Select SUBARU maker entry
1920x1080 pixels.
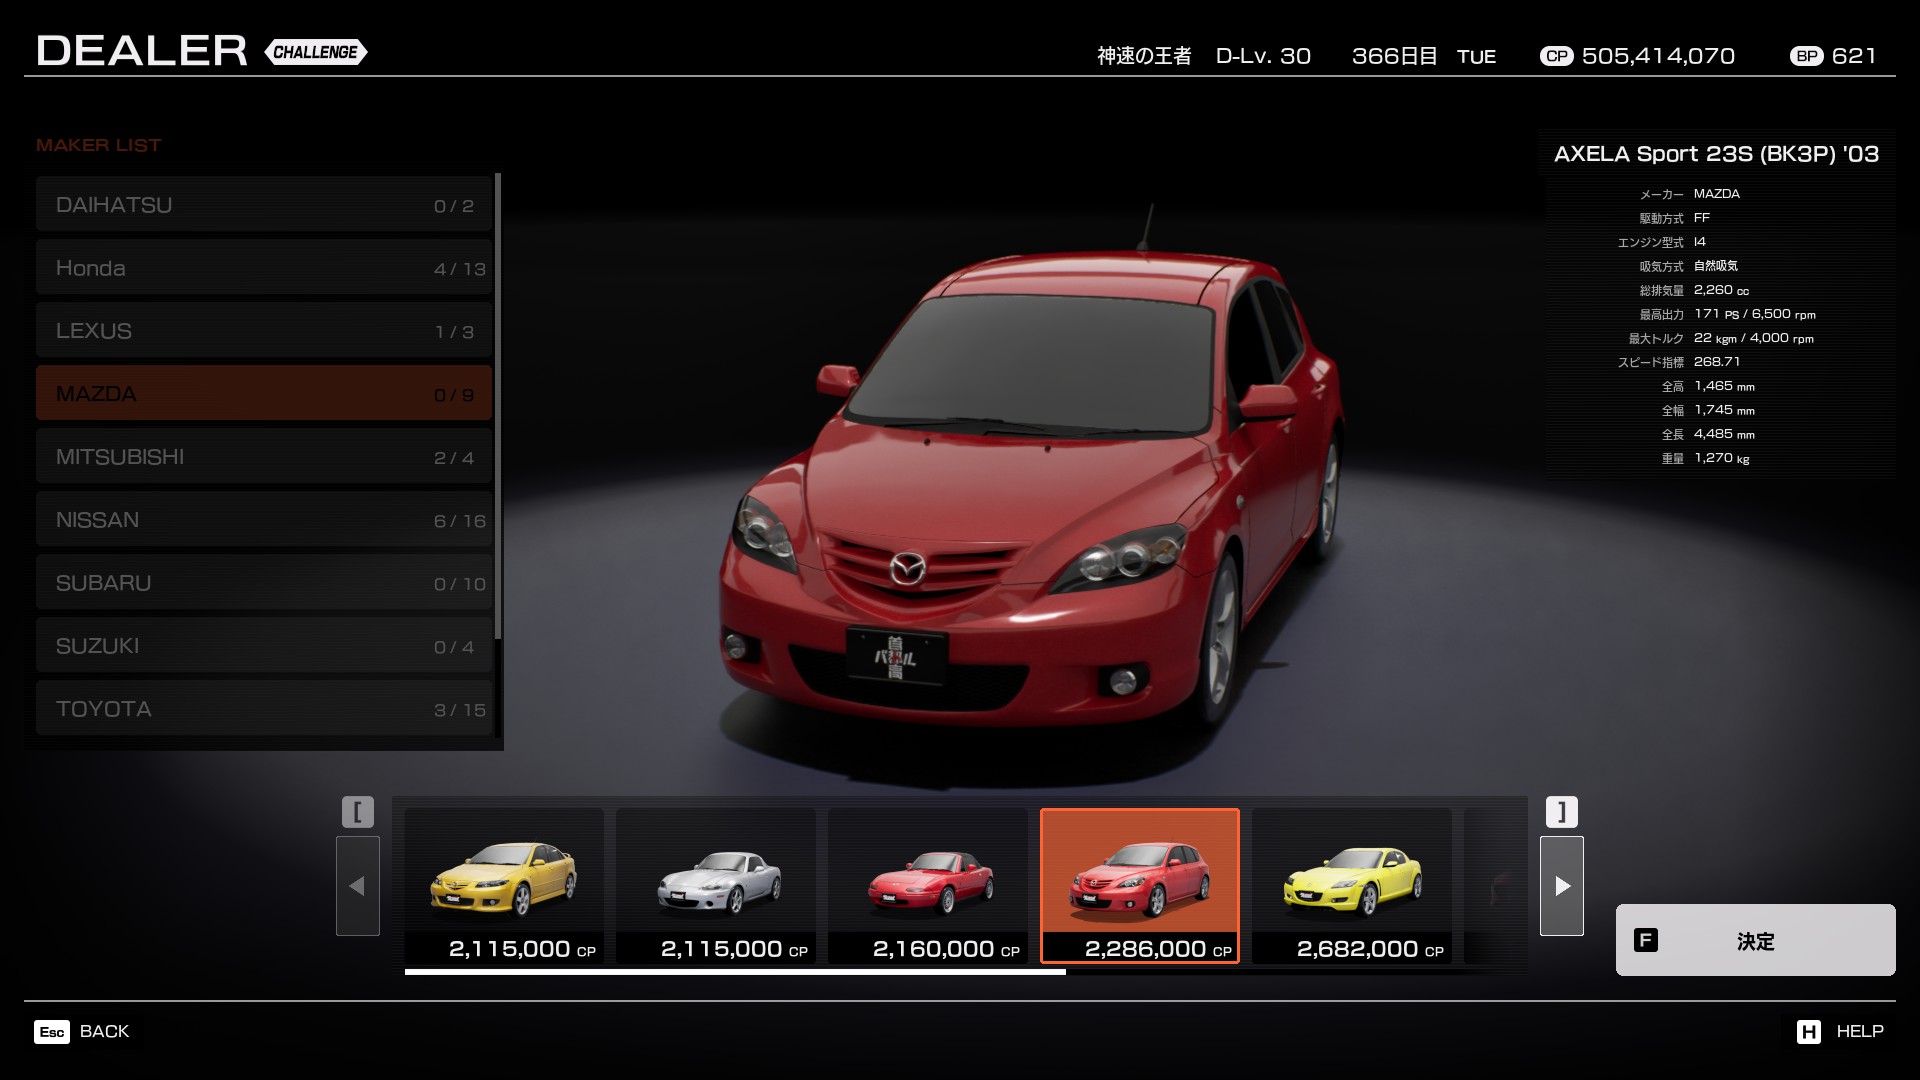point(264,583)
